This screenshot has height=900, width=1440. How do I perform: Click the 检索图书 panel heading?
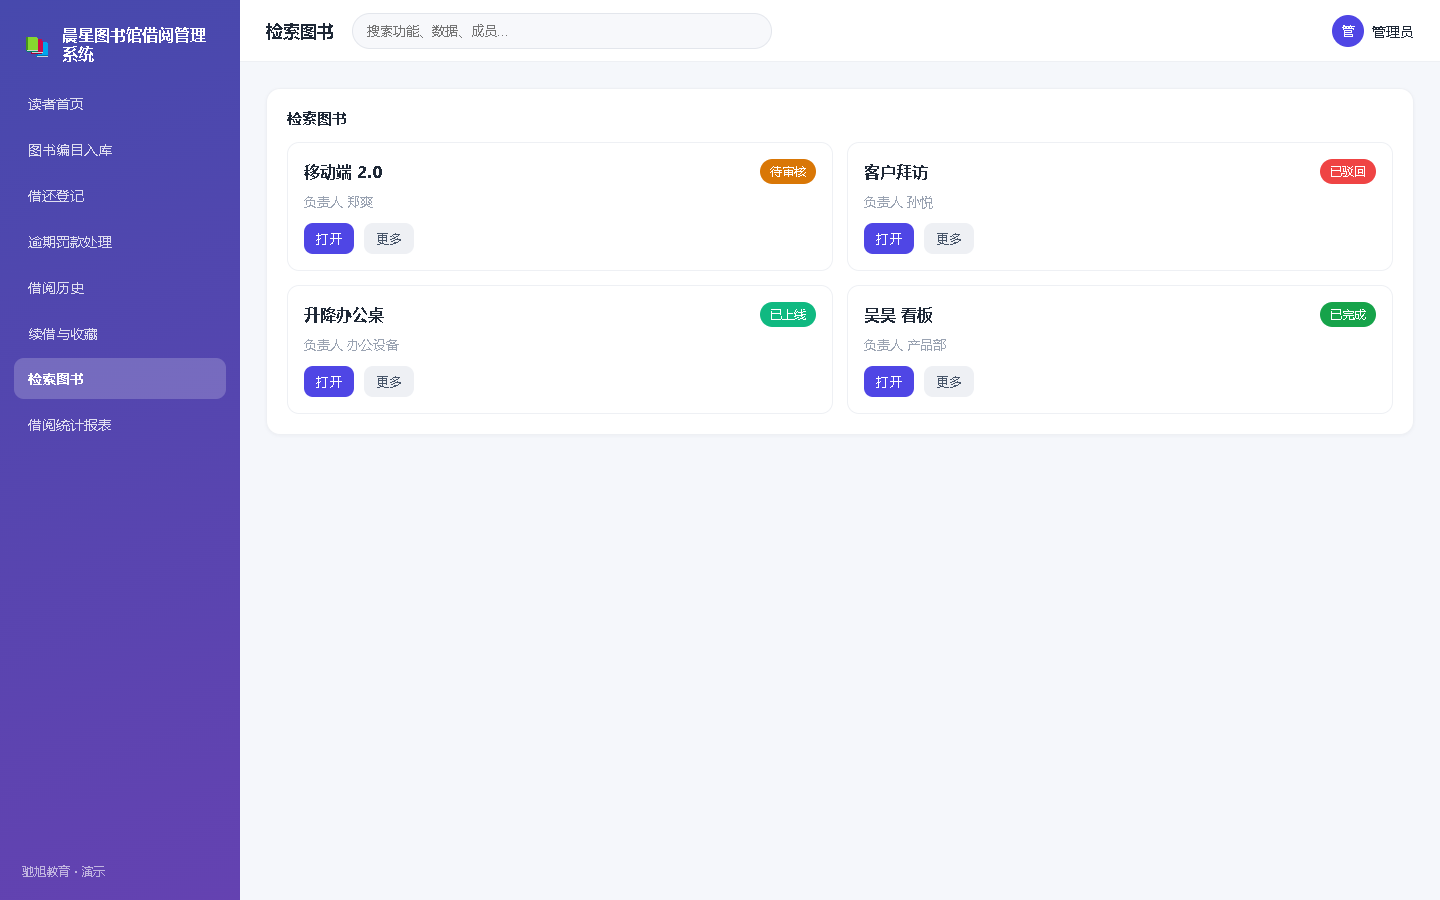tap(317, 119)
